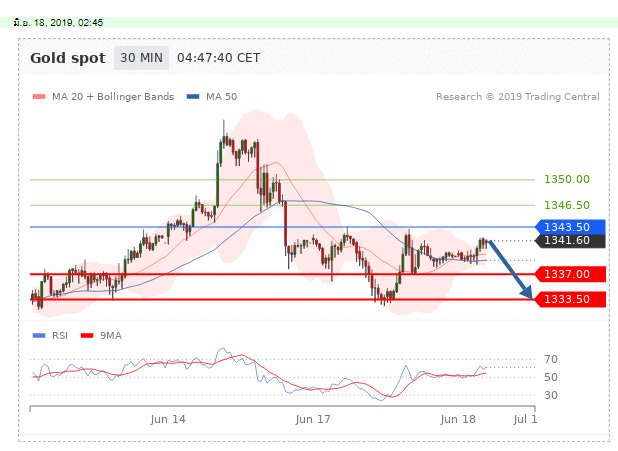Click the RSI 50 level label
Viewport: 618px width, 451px height.
click(551, 377)
